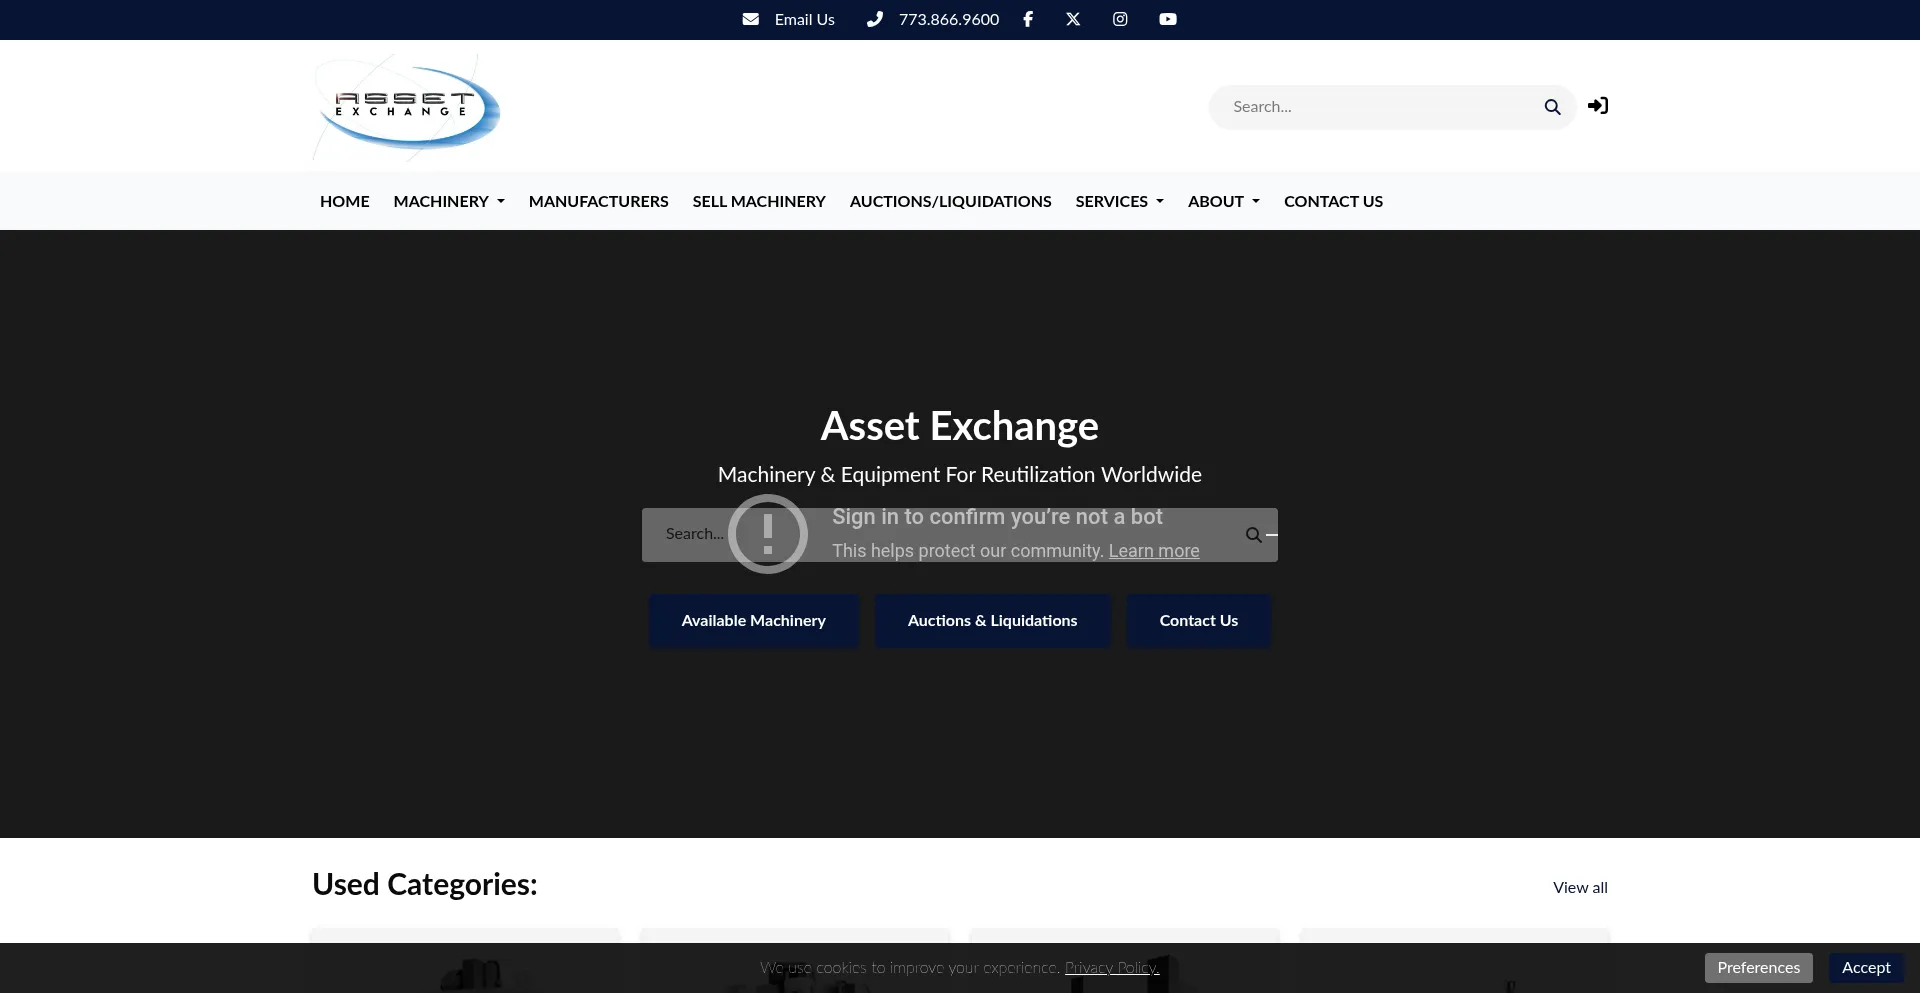This screenshot has height=993, width=1920.
Task: Go to HOME in the navigation
Action: pos(344,201)
